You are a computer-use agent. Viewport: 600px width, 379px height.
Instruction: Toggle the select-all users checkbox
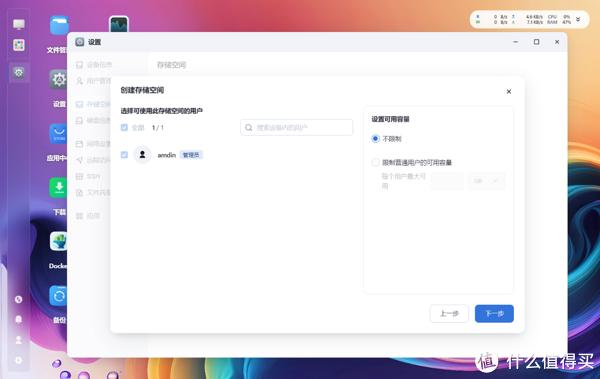[124, 127]
